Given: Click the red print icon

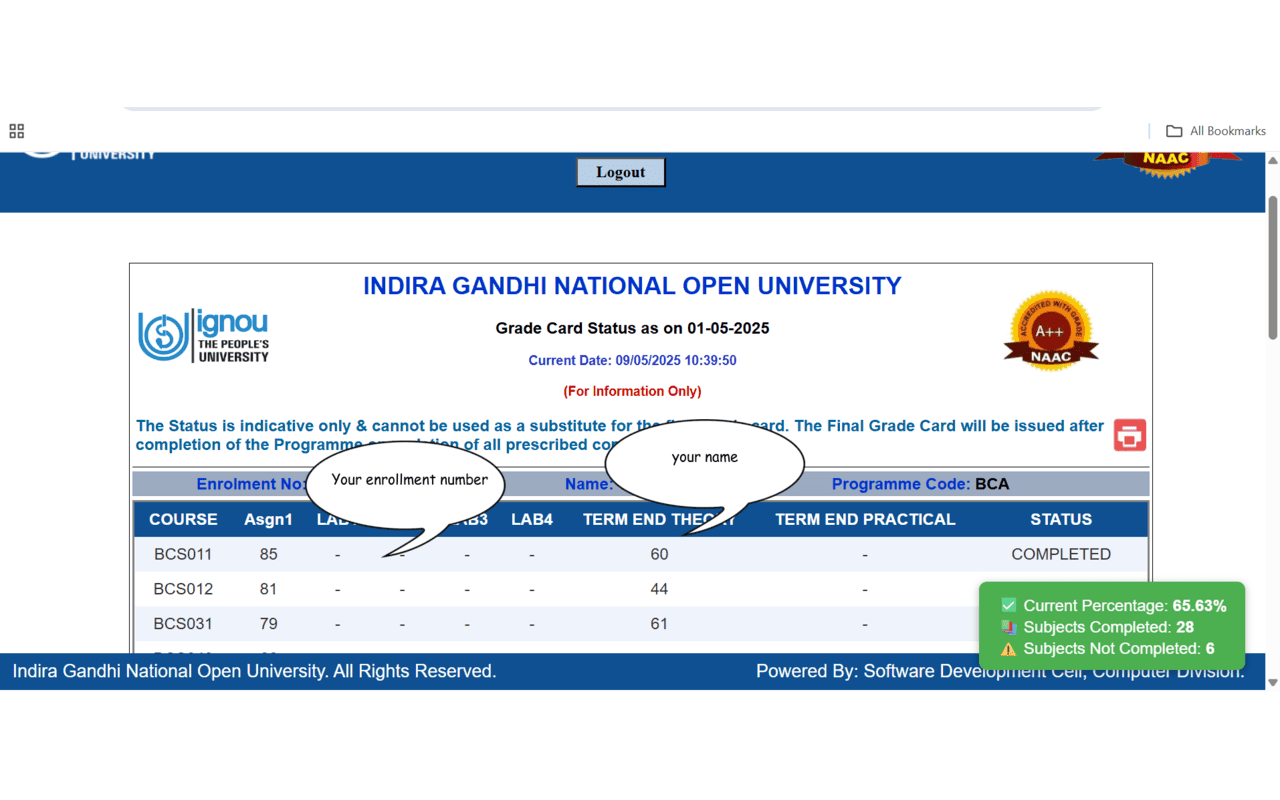Looking at the screenshot, I should [1129, 435].
